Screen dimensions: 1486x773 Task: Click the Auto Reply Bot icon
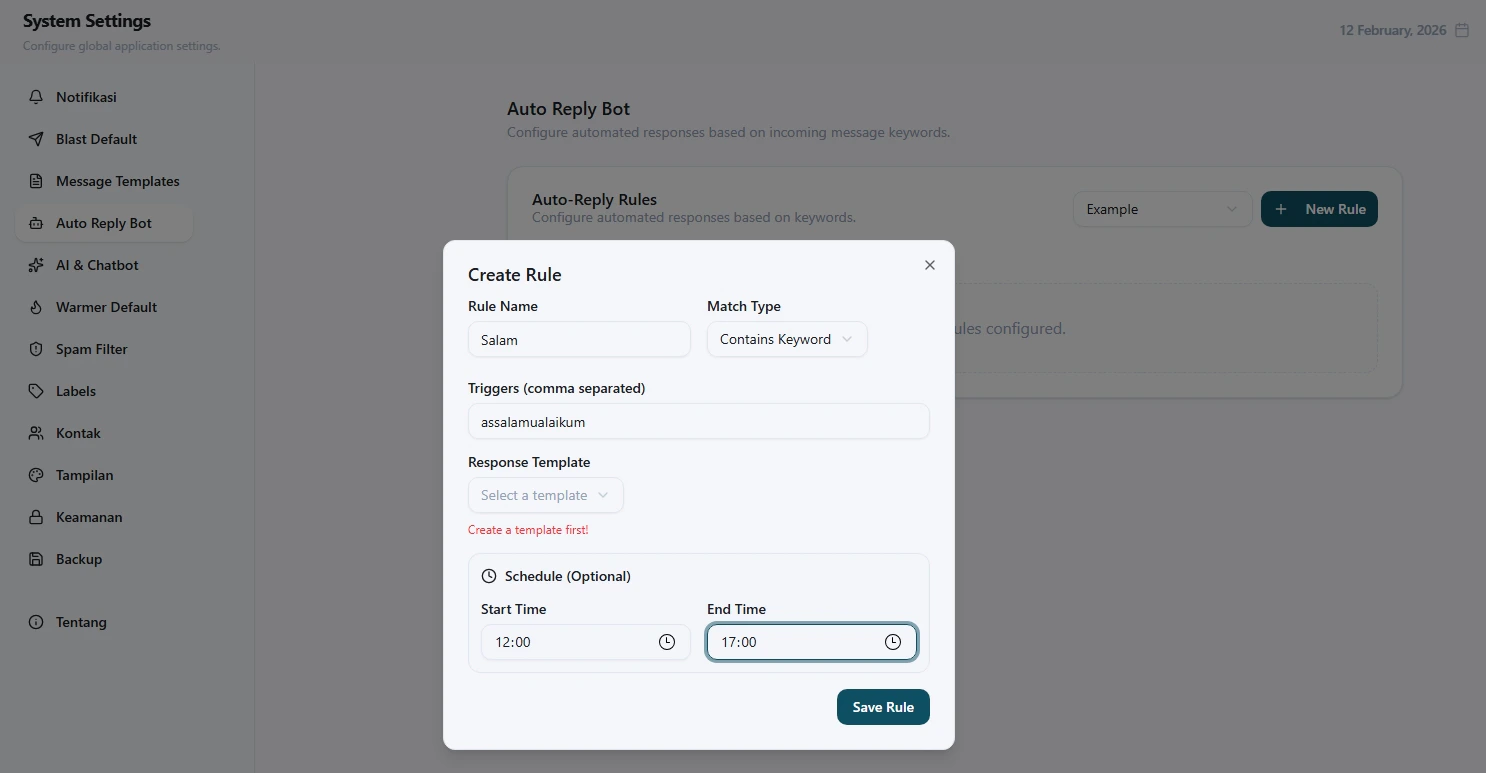tap(36, 223)
